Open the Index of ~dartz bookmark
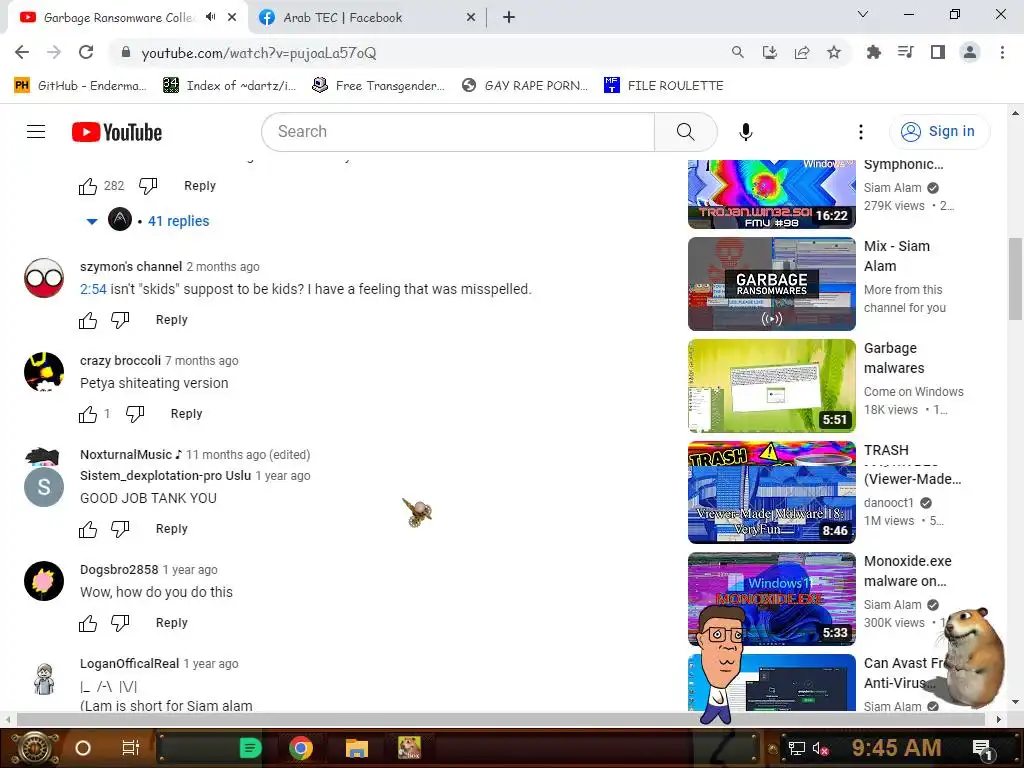The image size is (1024, 768). (x=229, y=86)
